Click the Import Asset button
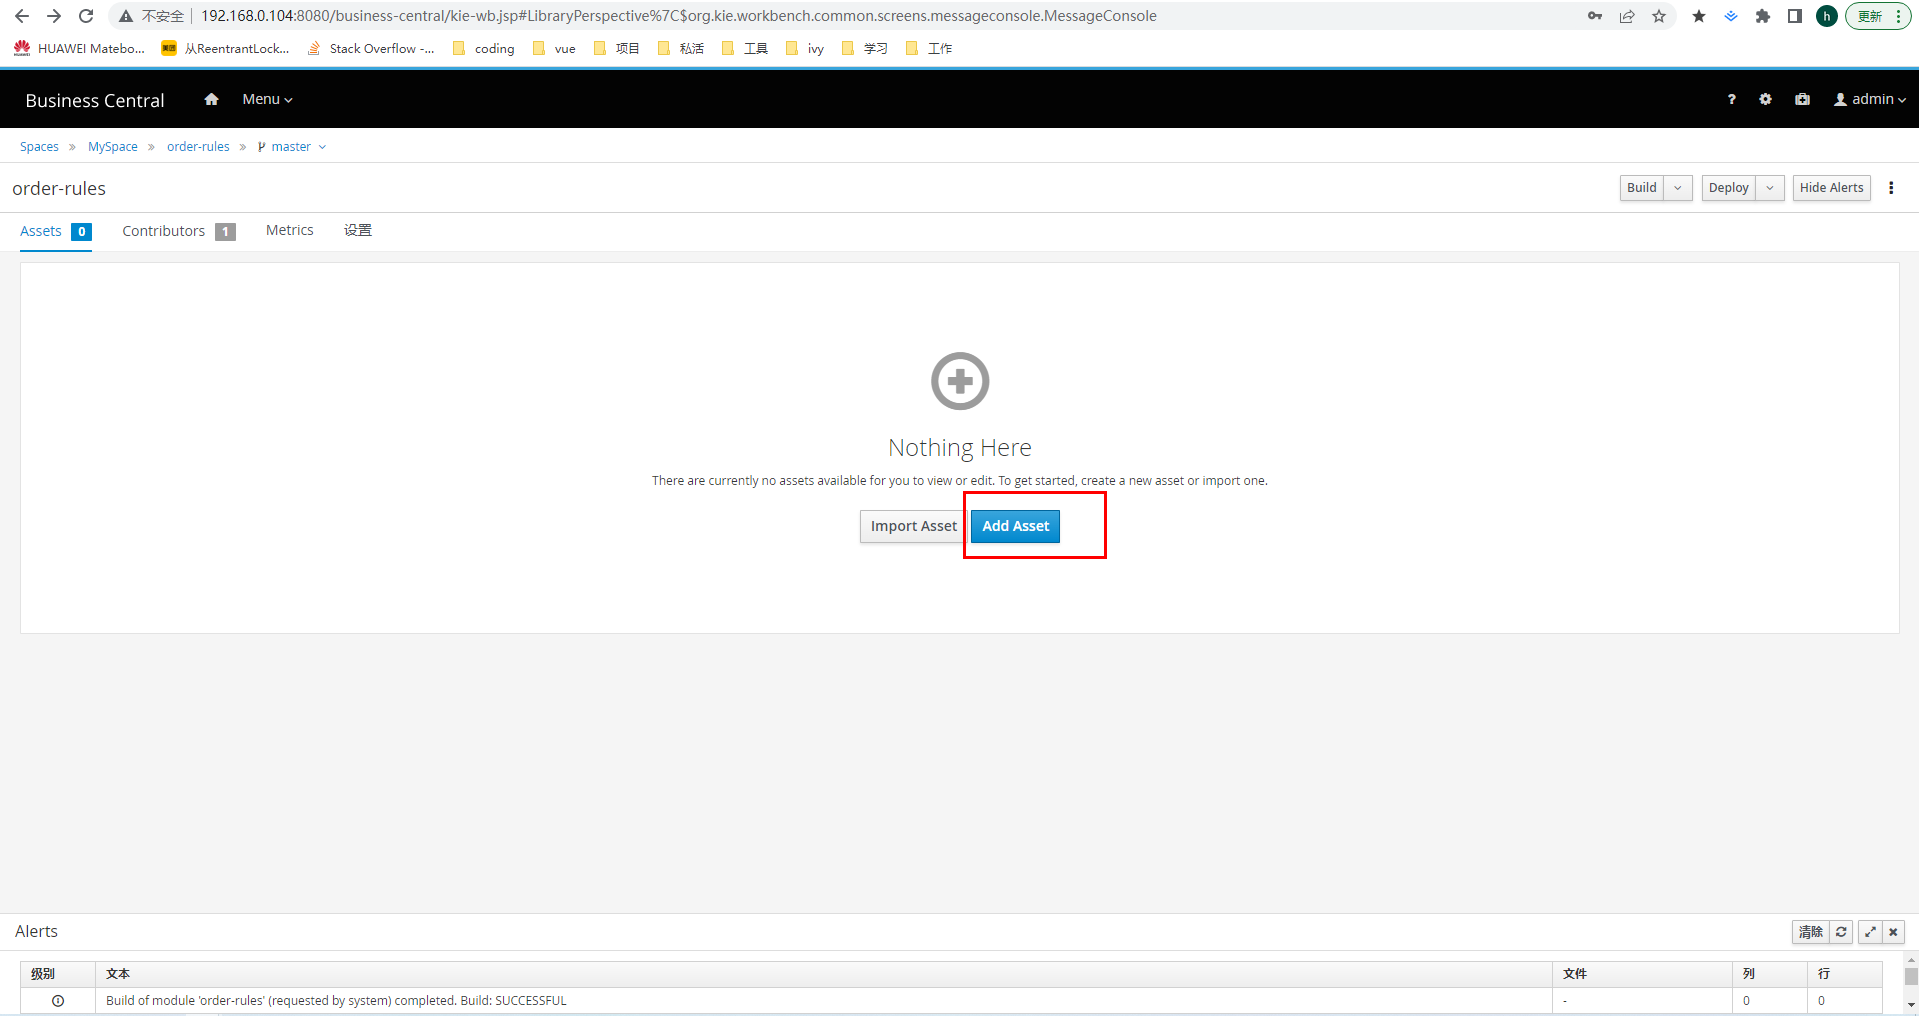 (x=913, y=526)
